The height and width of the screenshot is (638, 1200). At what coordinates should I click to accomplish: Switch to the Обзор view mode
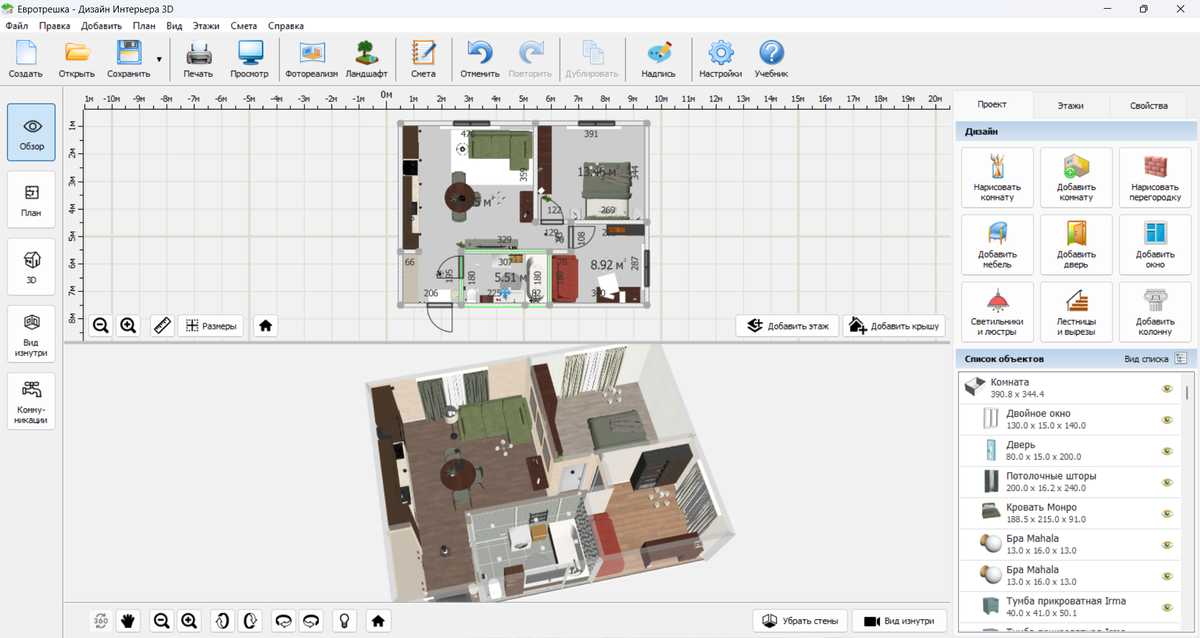31,133
